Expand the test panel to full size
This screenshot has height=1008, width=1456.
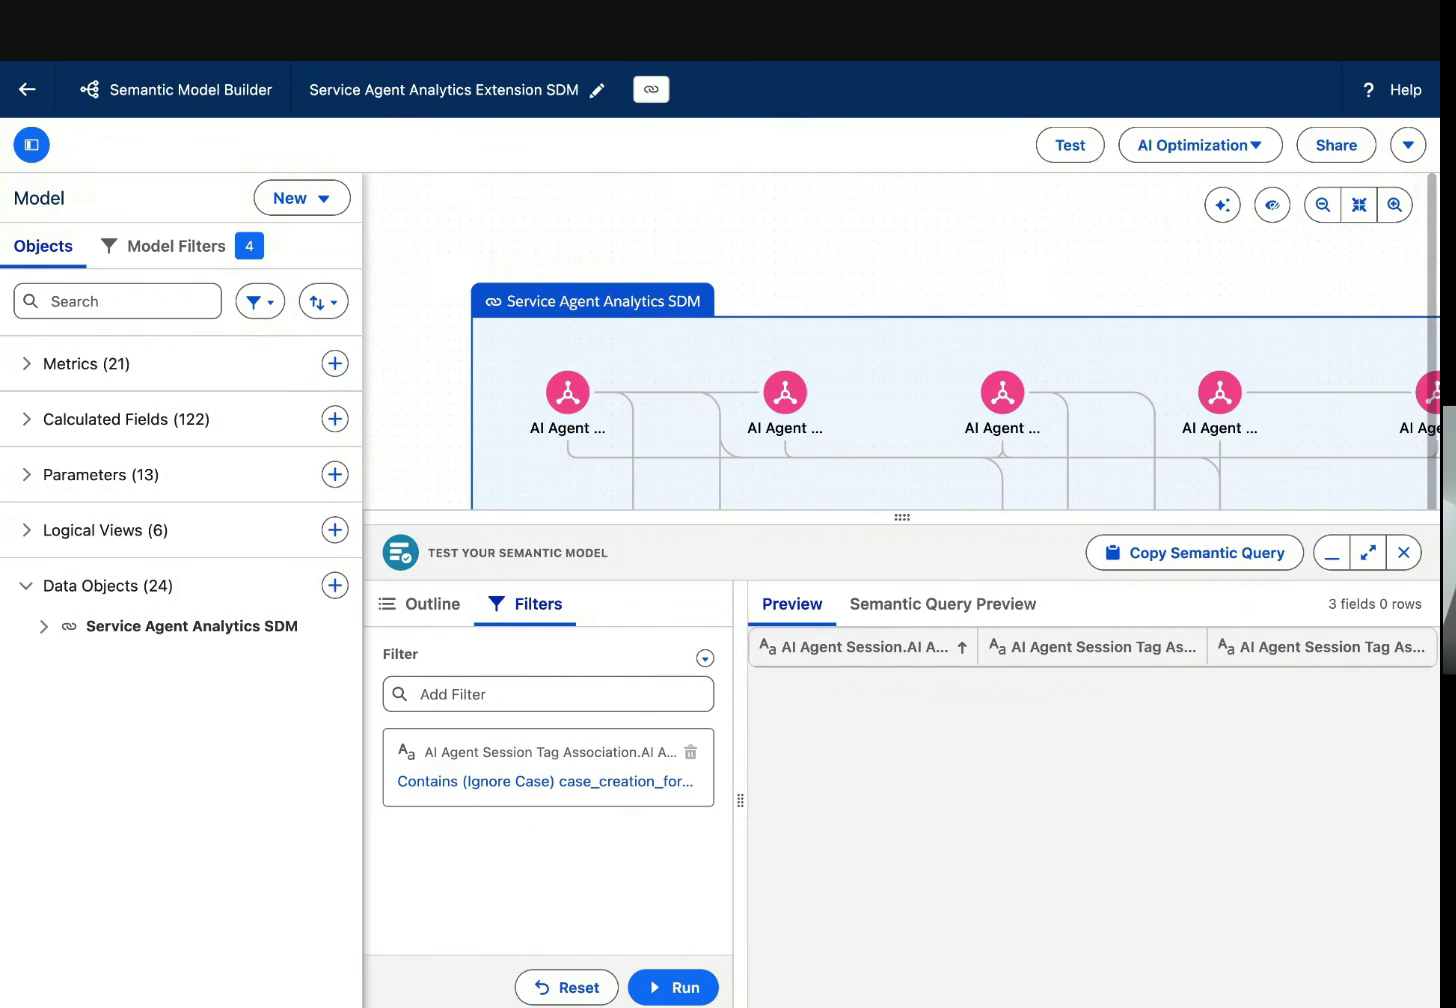(x=1368, y=553)
